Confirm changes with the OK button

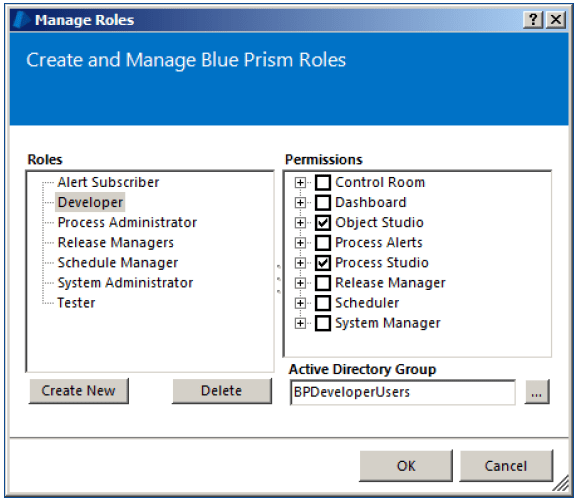click(406, 466)
